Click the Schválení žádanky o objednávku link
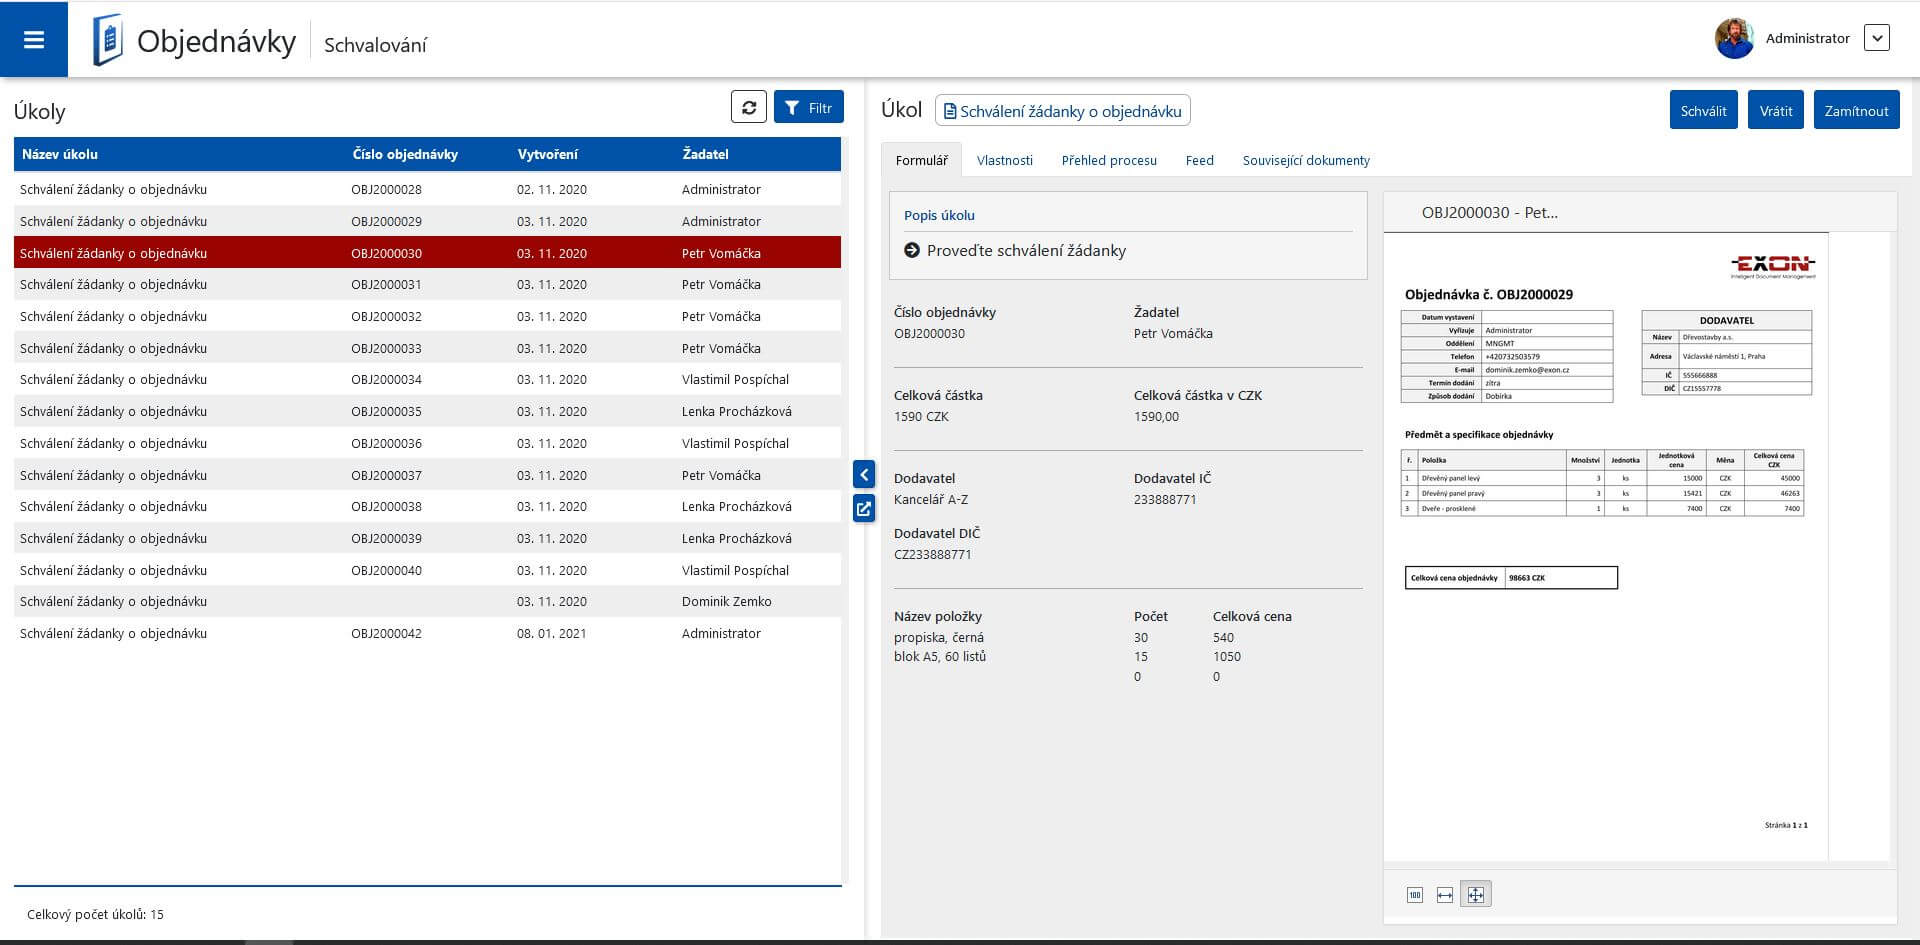 pyautogui.click(x=1062, y=111)
